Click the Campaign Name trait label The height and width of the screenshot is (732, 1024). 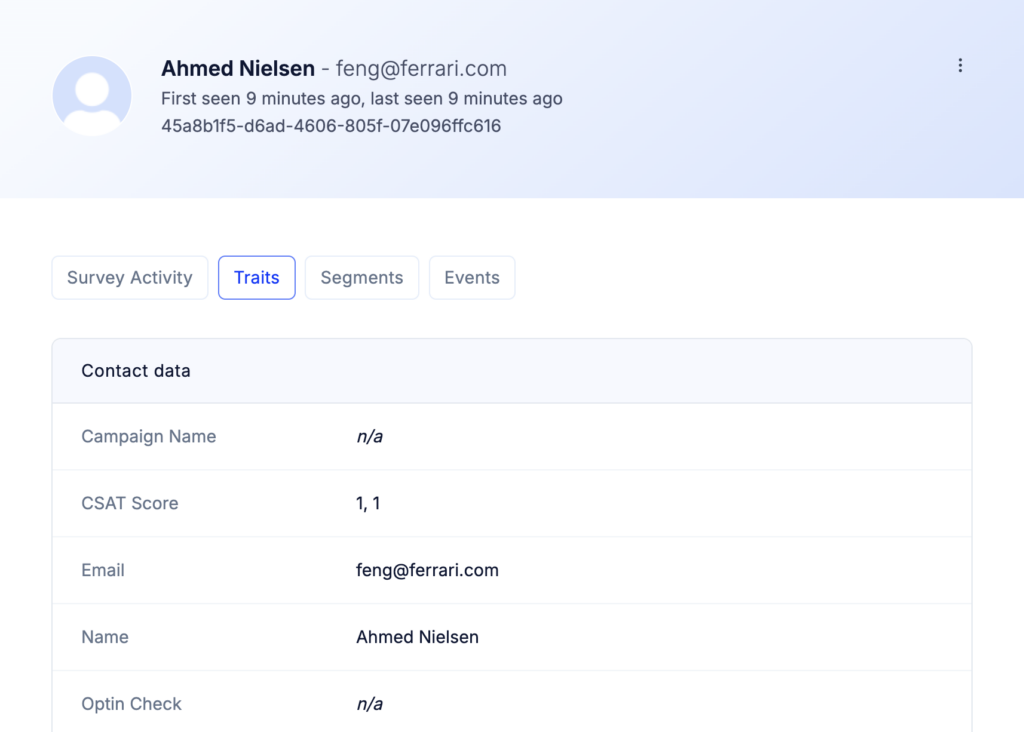tap(148, 436)
